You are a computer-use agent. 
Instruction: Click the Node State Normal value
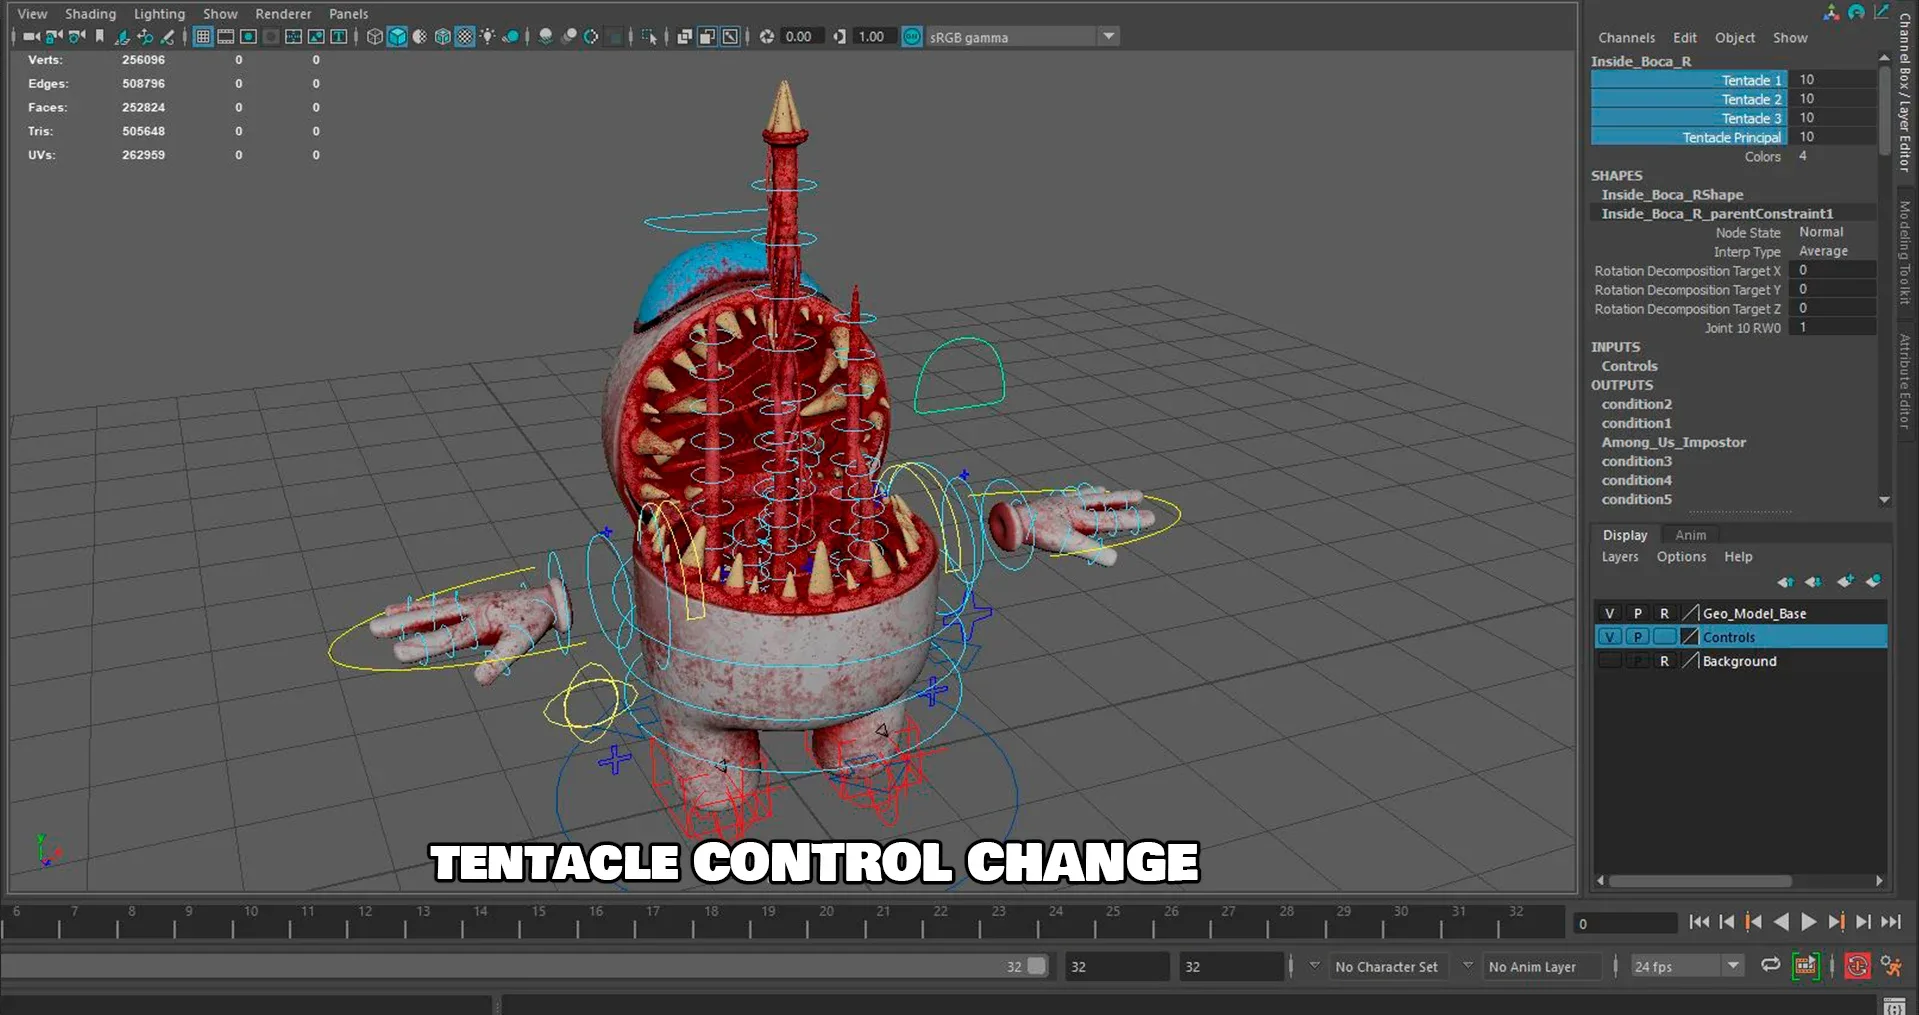click(x=1821, y=232)
